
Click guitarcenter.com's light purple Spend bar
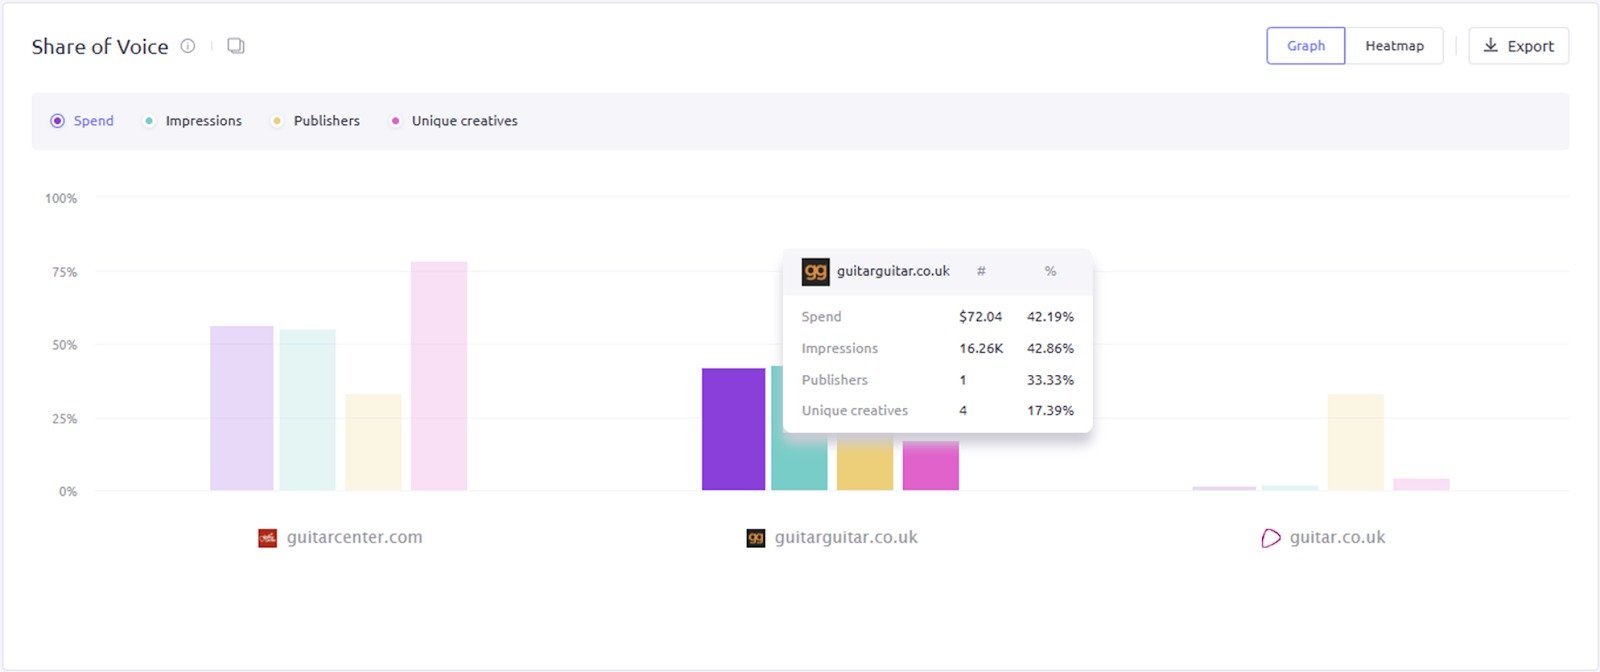point(241,408)
